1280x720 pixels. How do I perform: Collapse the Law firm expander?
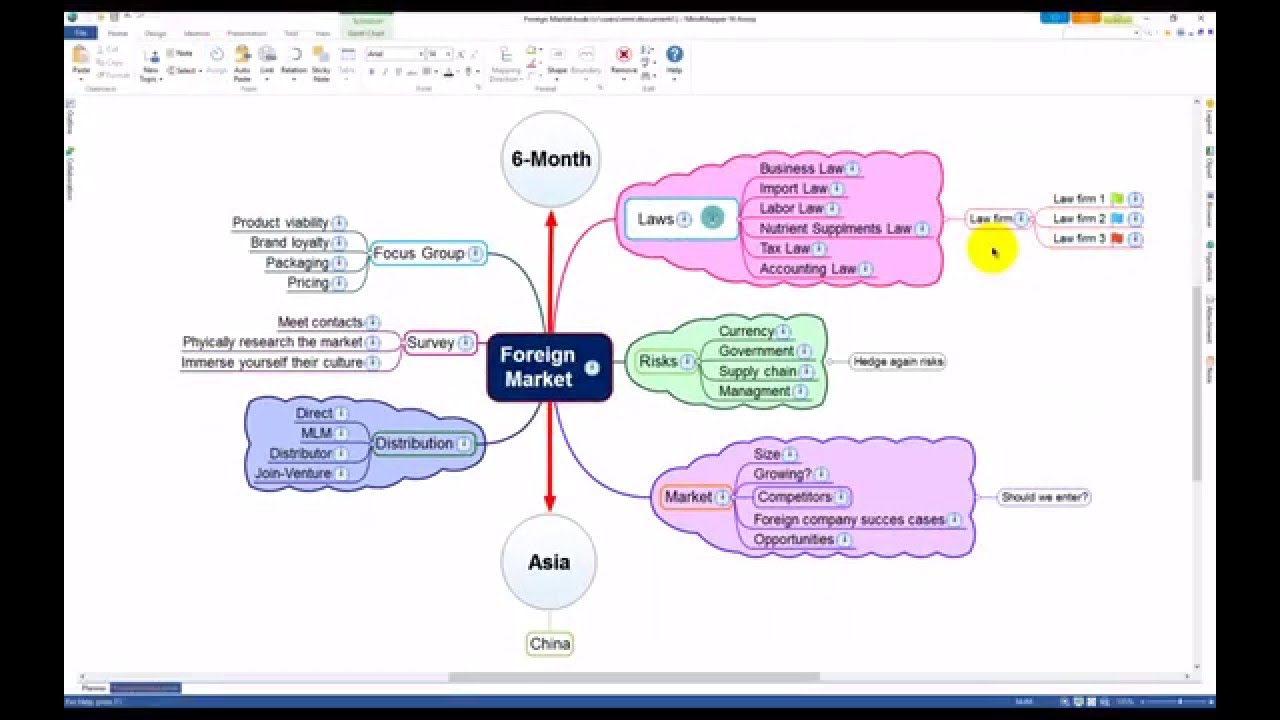pos(1021,219)
